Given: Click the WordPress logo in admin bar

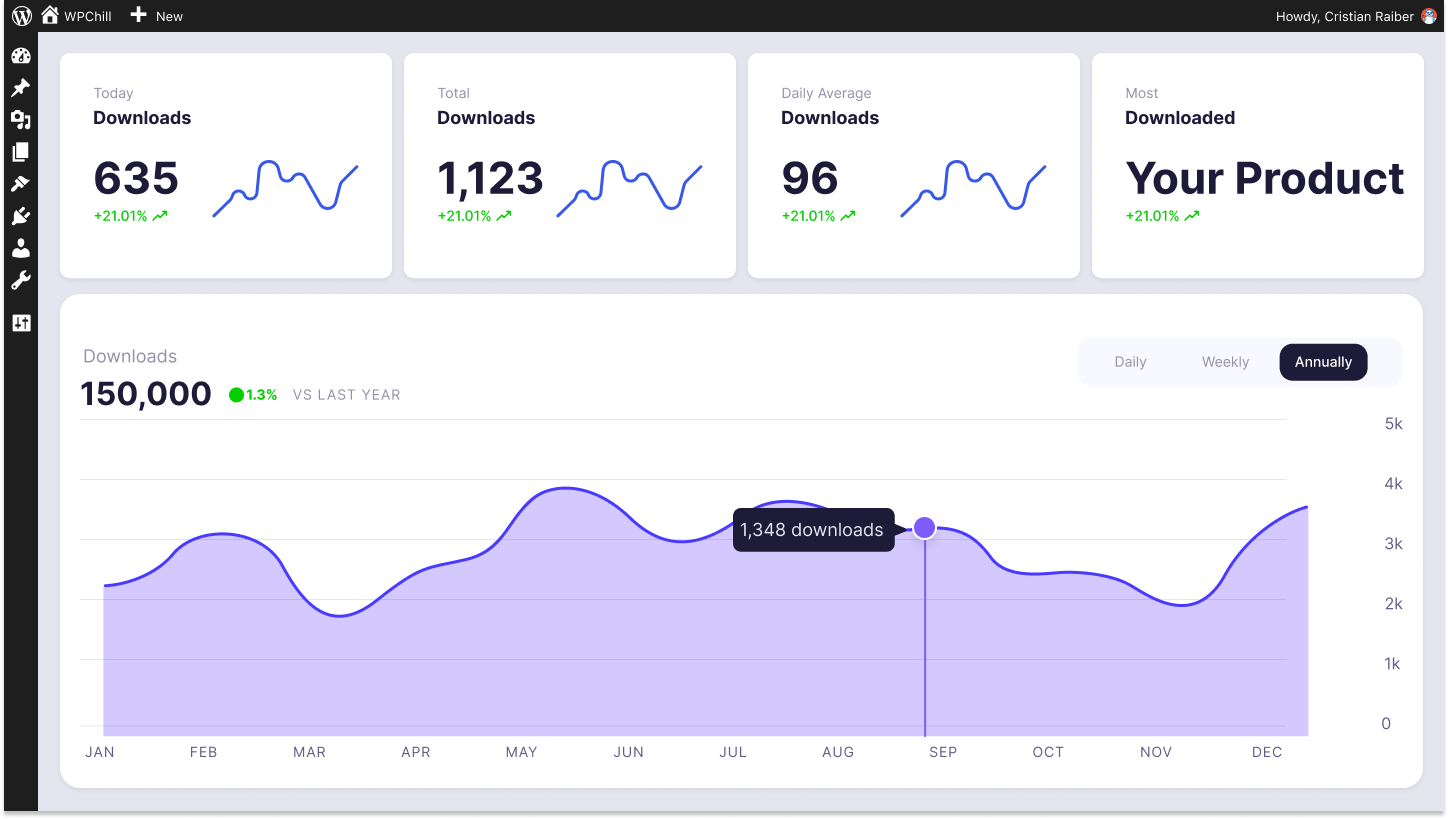Looking at the screenshot, I should pyautogui.click(x=22, y=16).
